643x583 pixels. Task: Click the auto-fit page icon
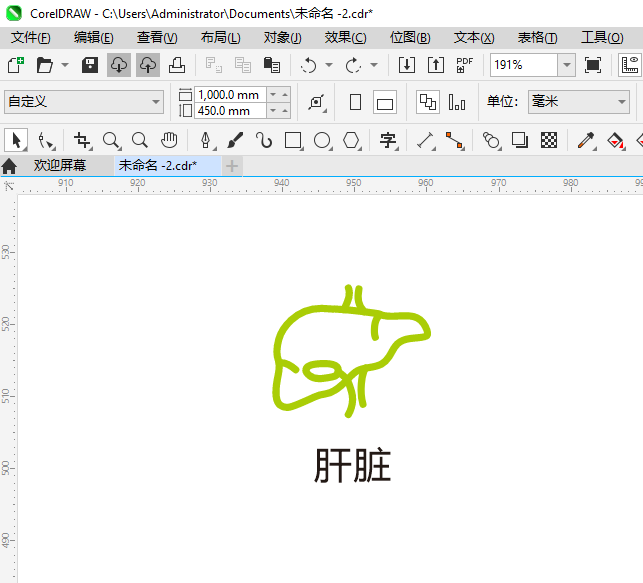[317, 102]
